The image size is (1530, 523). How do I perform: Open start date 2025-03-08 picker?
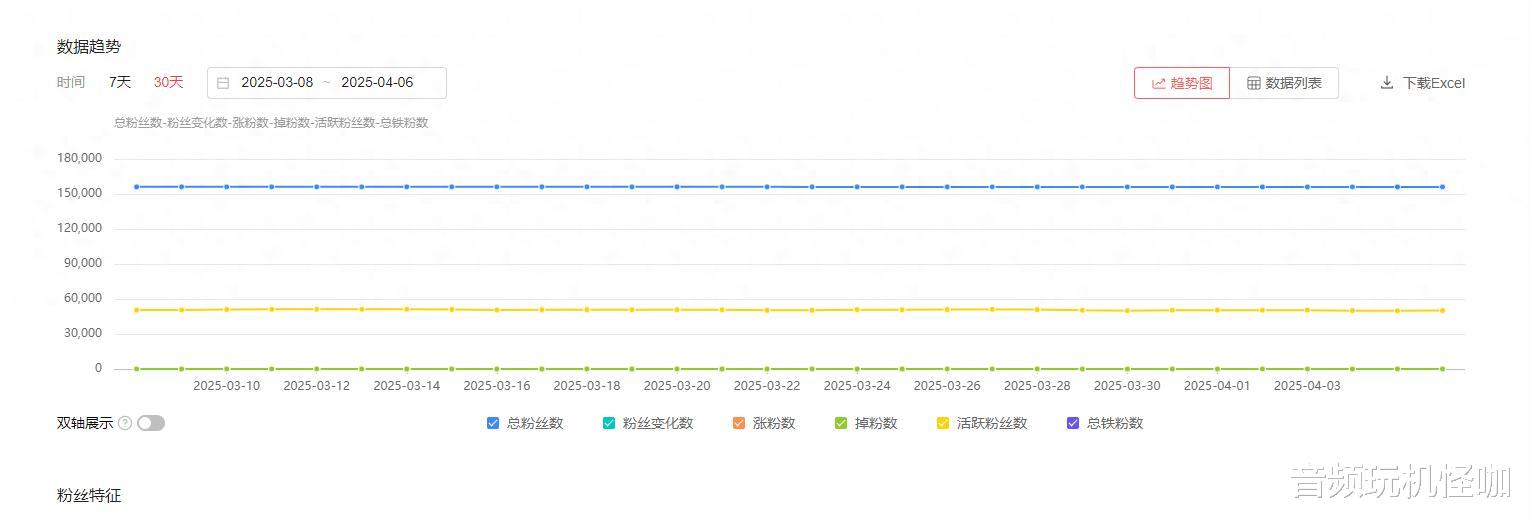point(277,83)
